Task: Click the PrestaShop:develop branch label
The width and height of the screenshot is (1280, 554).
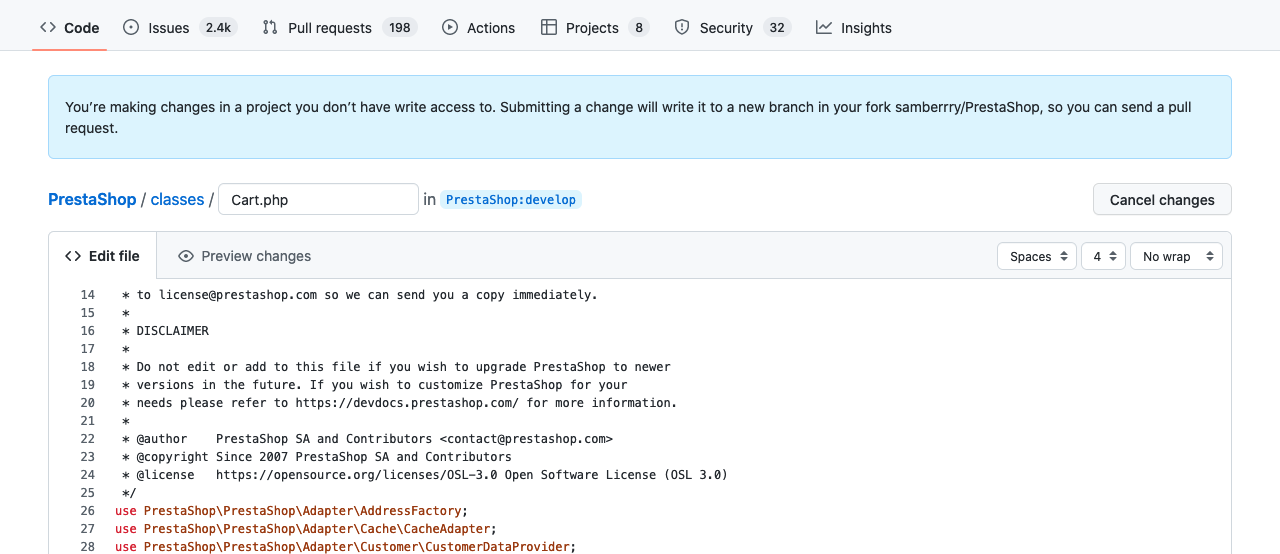Action: (511, 199)
